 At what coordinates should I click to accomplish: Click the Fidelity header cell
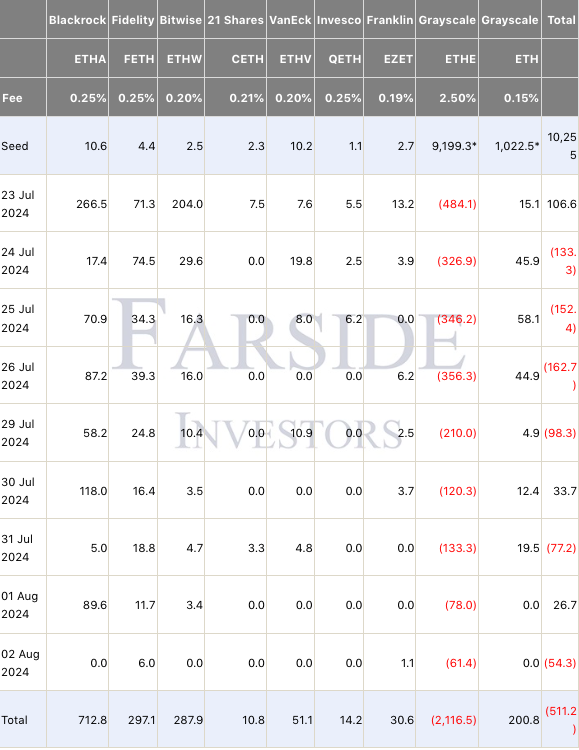[x=133, y=20]
